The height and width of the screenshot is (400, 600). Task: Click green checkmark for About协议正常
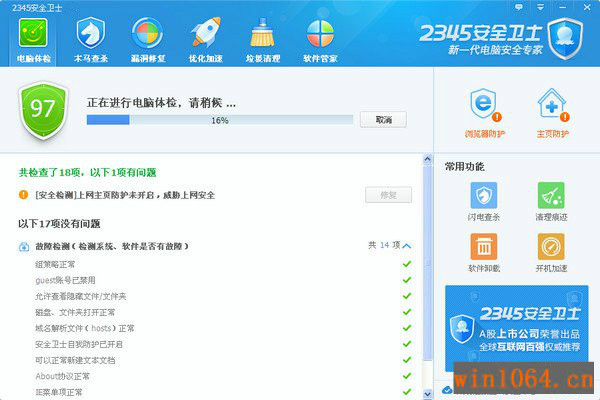coord(407,376)
